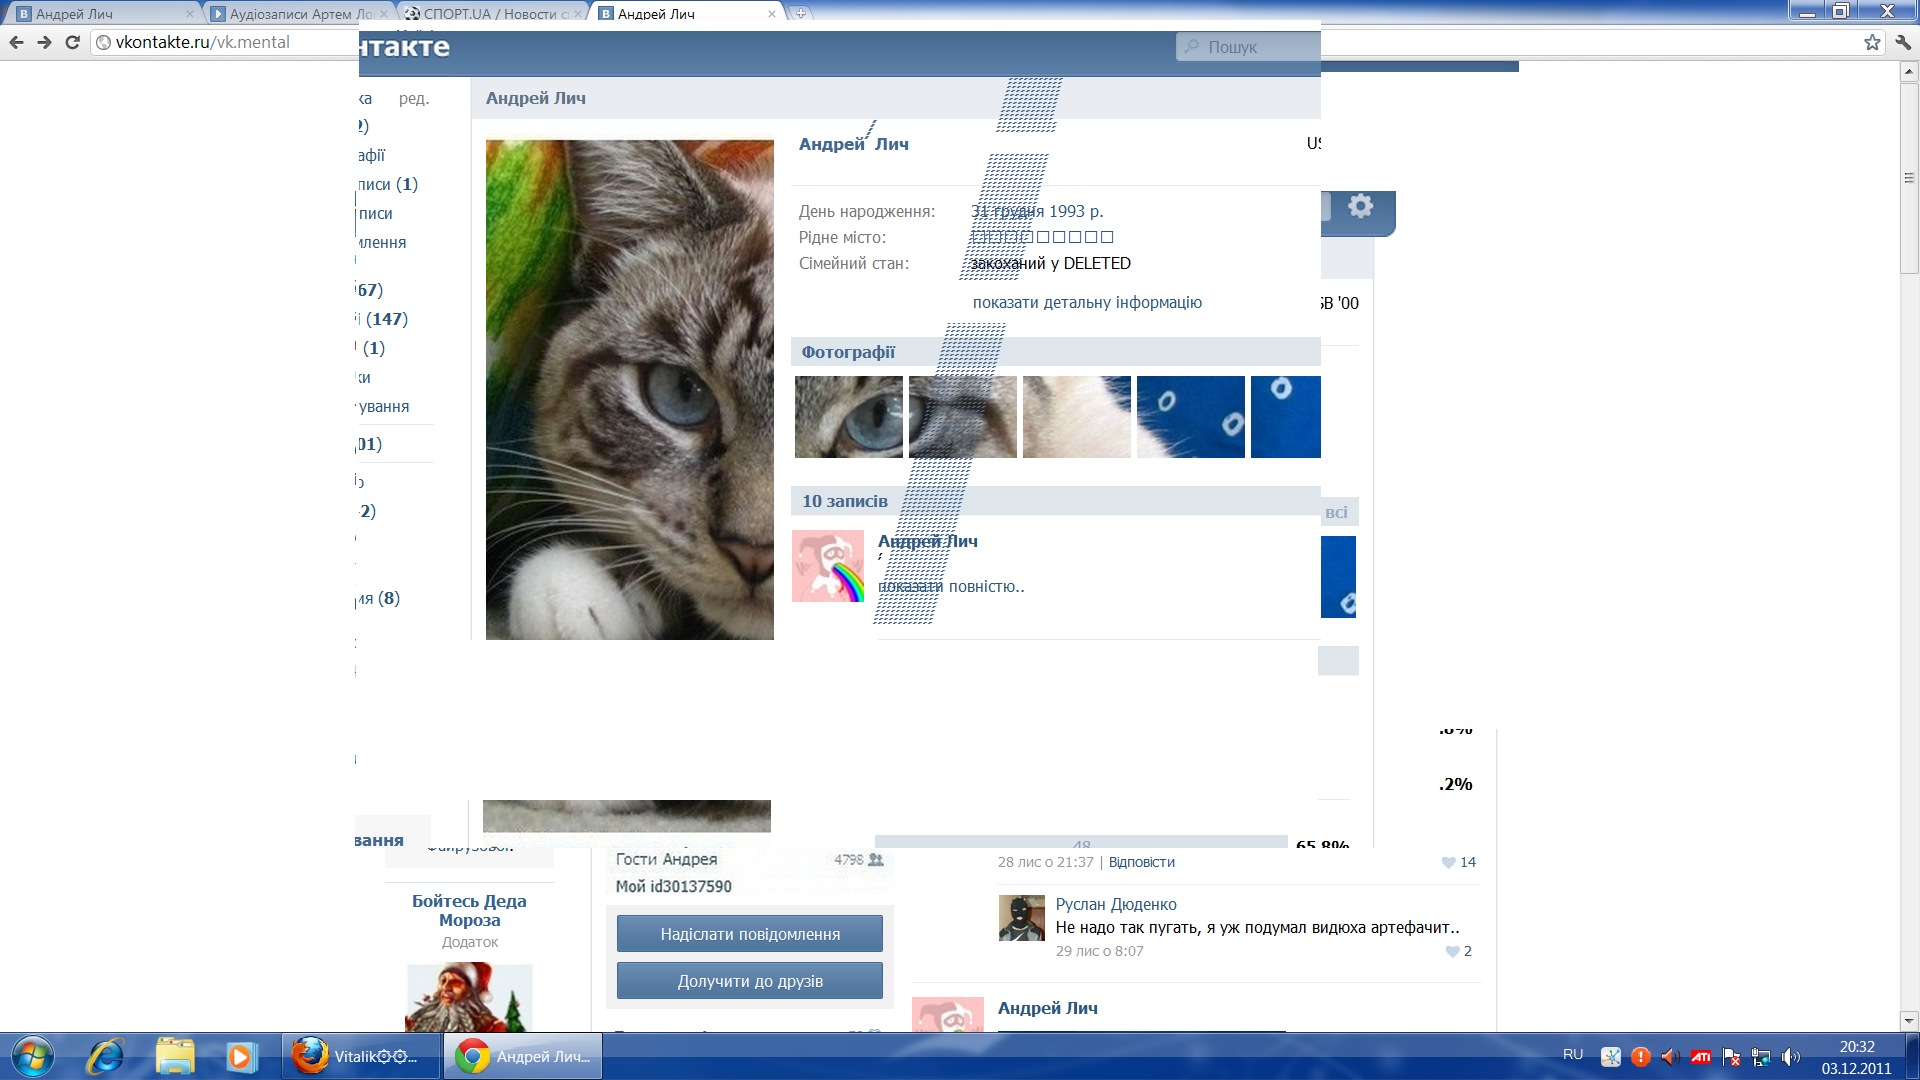Switch to the Аудіозаписи Артем tab
This screenshot has width=1920, height=1080.
[x=302, y=14]
